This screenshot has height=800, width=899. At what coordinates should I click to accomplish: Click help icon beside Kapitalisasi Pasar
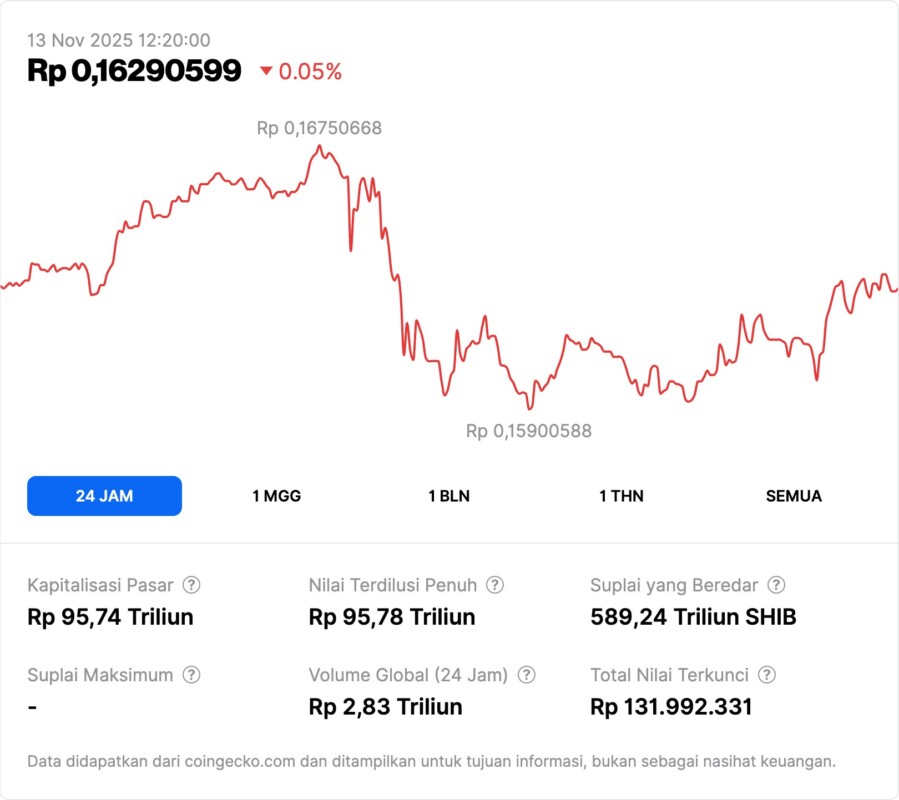191,585
